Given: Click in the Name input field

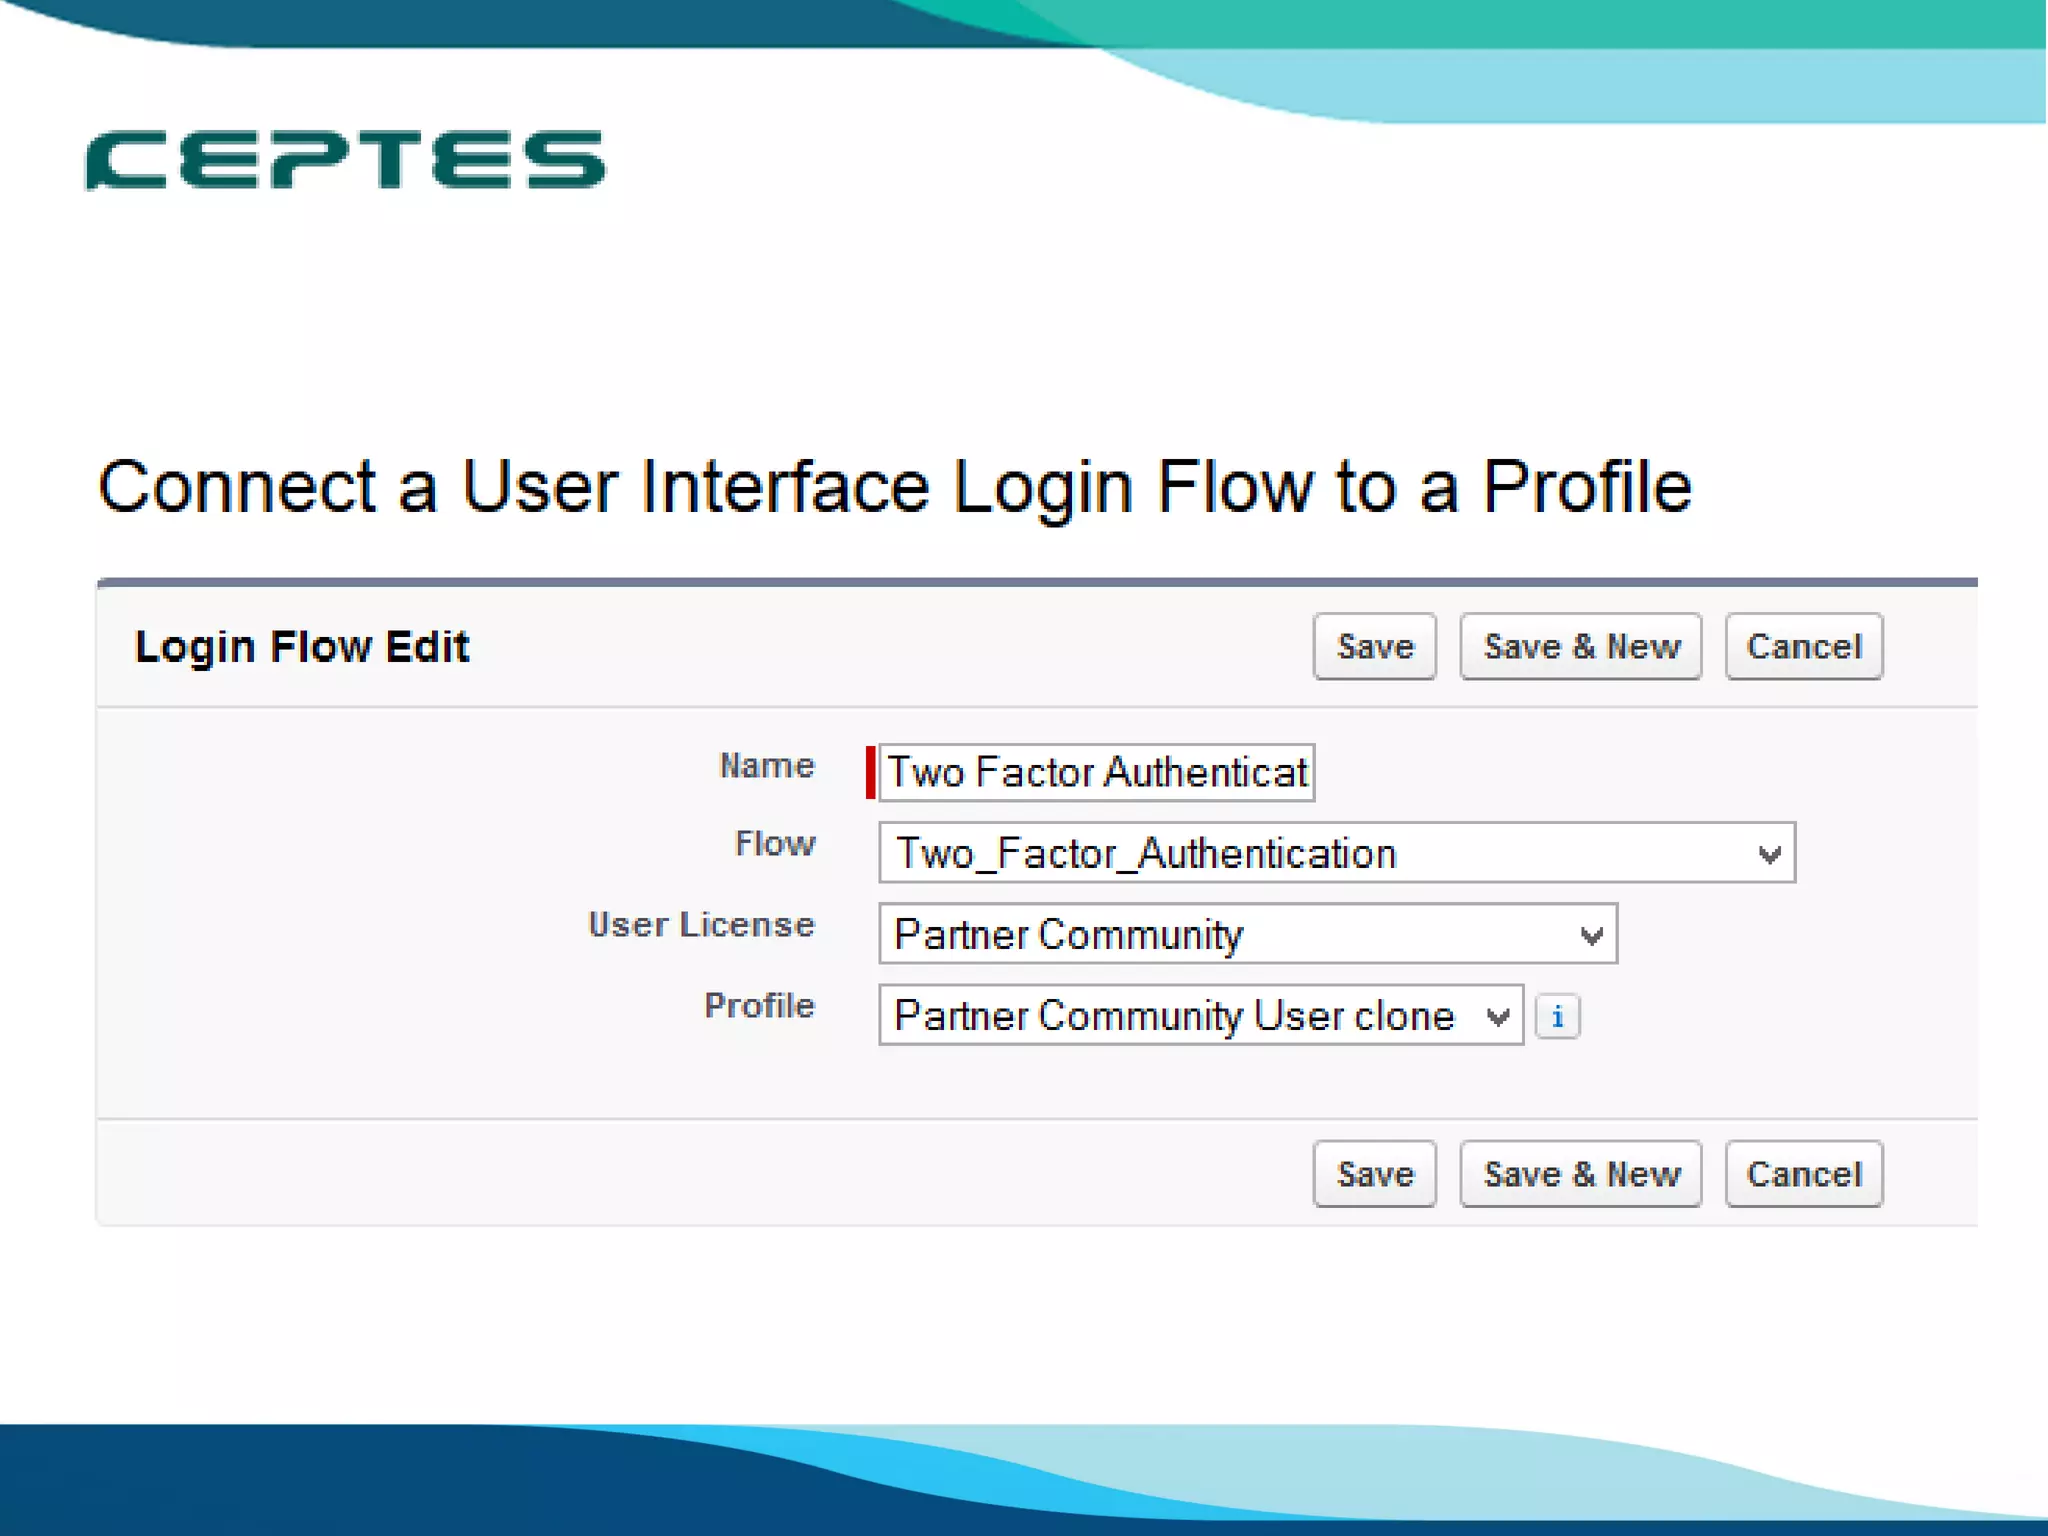Looking at the screenshot, I should coord(1096,772).
